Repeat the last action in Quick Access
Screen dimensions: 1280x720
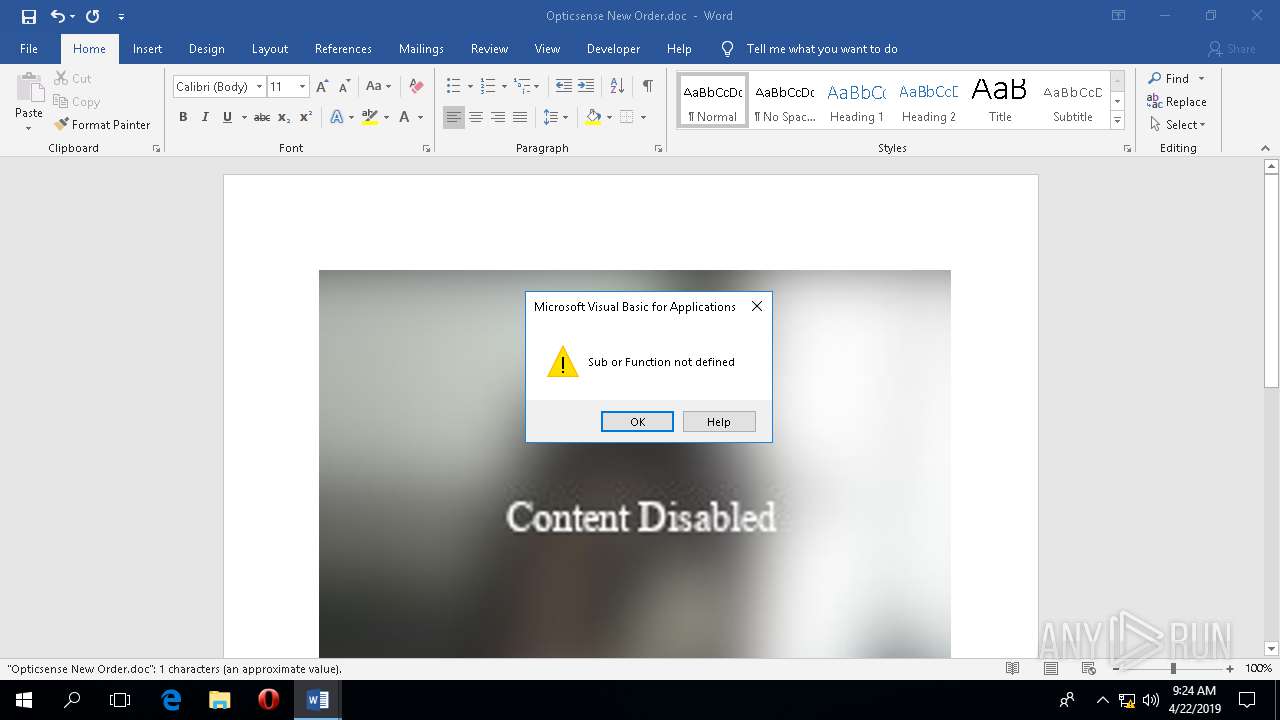(92, 16)
